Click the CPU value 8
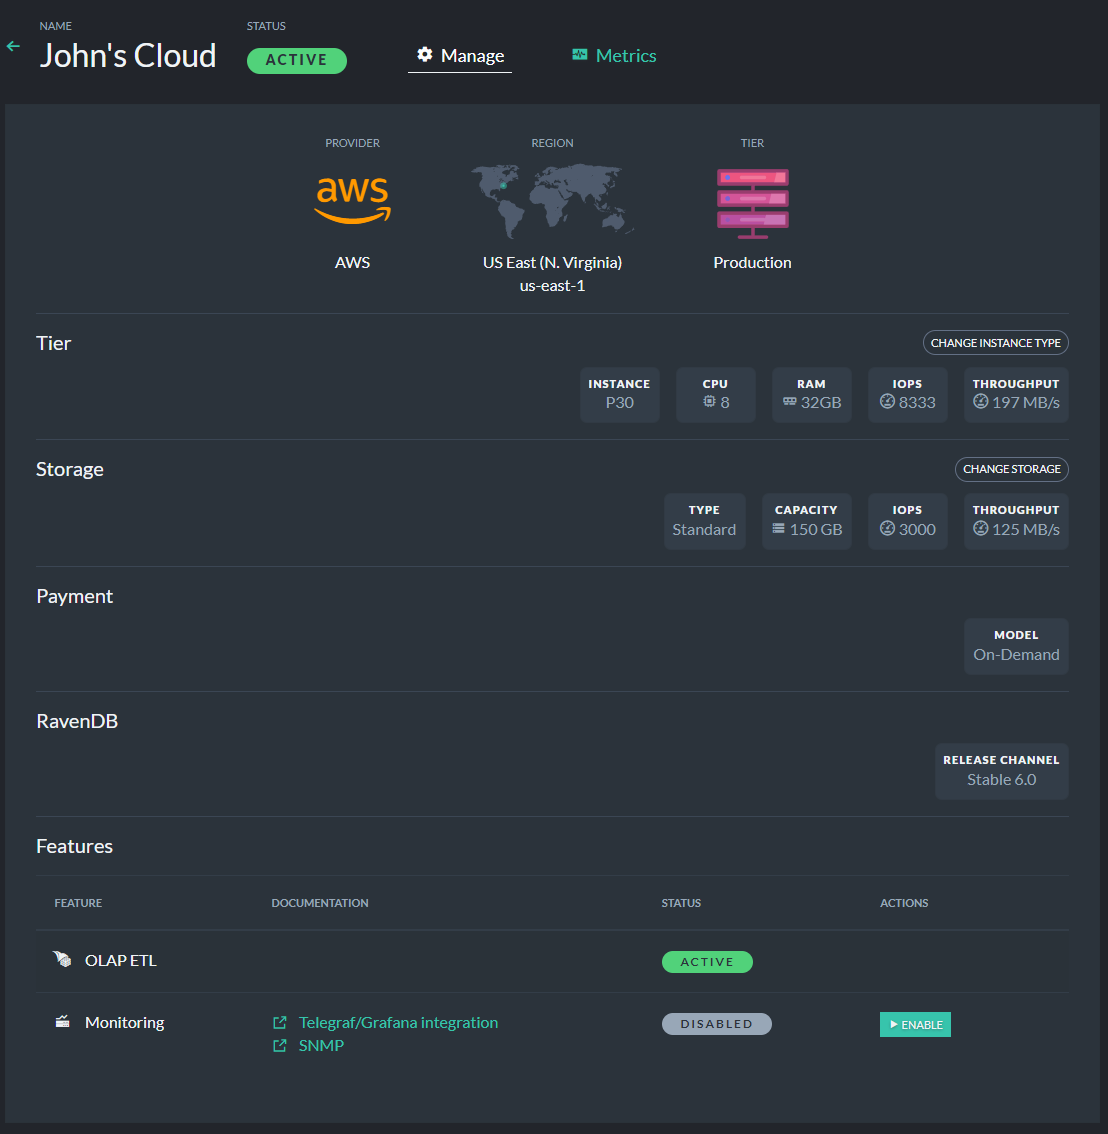The width and height of the screenshot is (1108, 1134). [x=725, y=403]
